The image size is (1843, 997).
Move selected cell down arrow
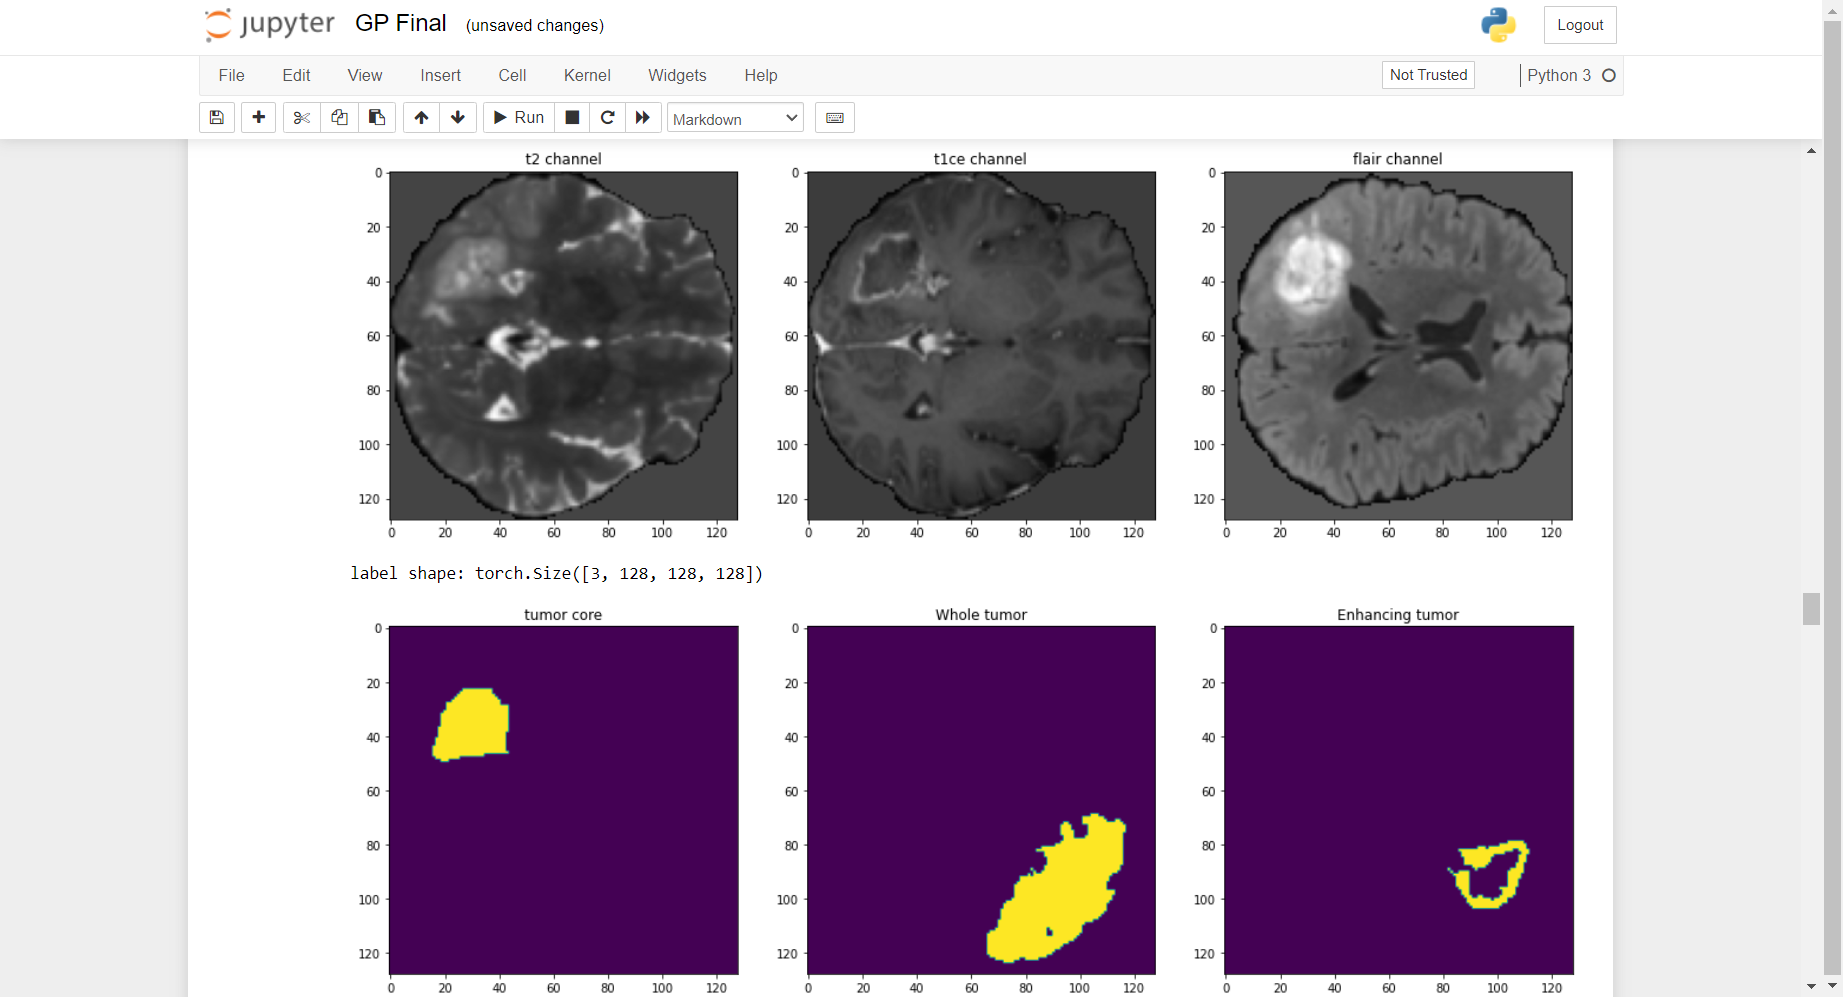[458, 118]
